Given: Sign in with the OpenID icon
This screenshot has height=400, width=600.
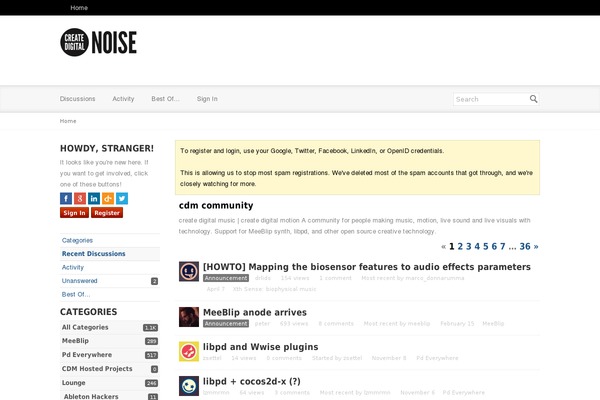Looking at the screenshot, I should click(108, 198).
